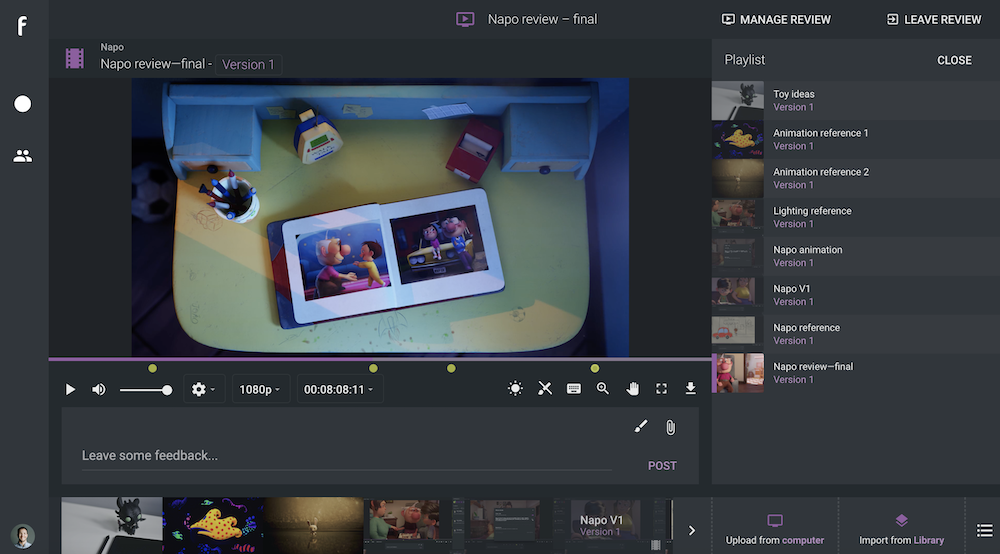Click the Napo project breadcrumb
The height and width of the screenshot is (554, 1000).
112,47
